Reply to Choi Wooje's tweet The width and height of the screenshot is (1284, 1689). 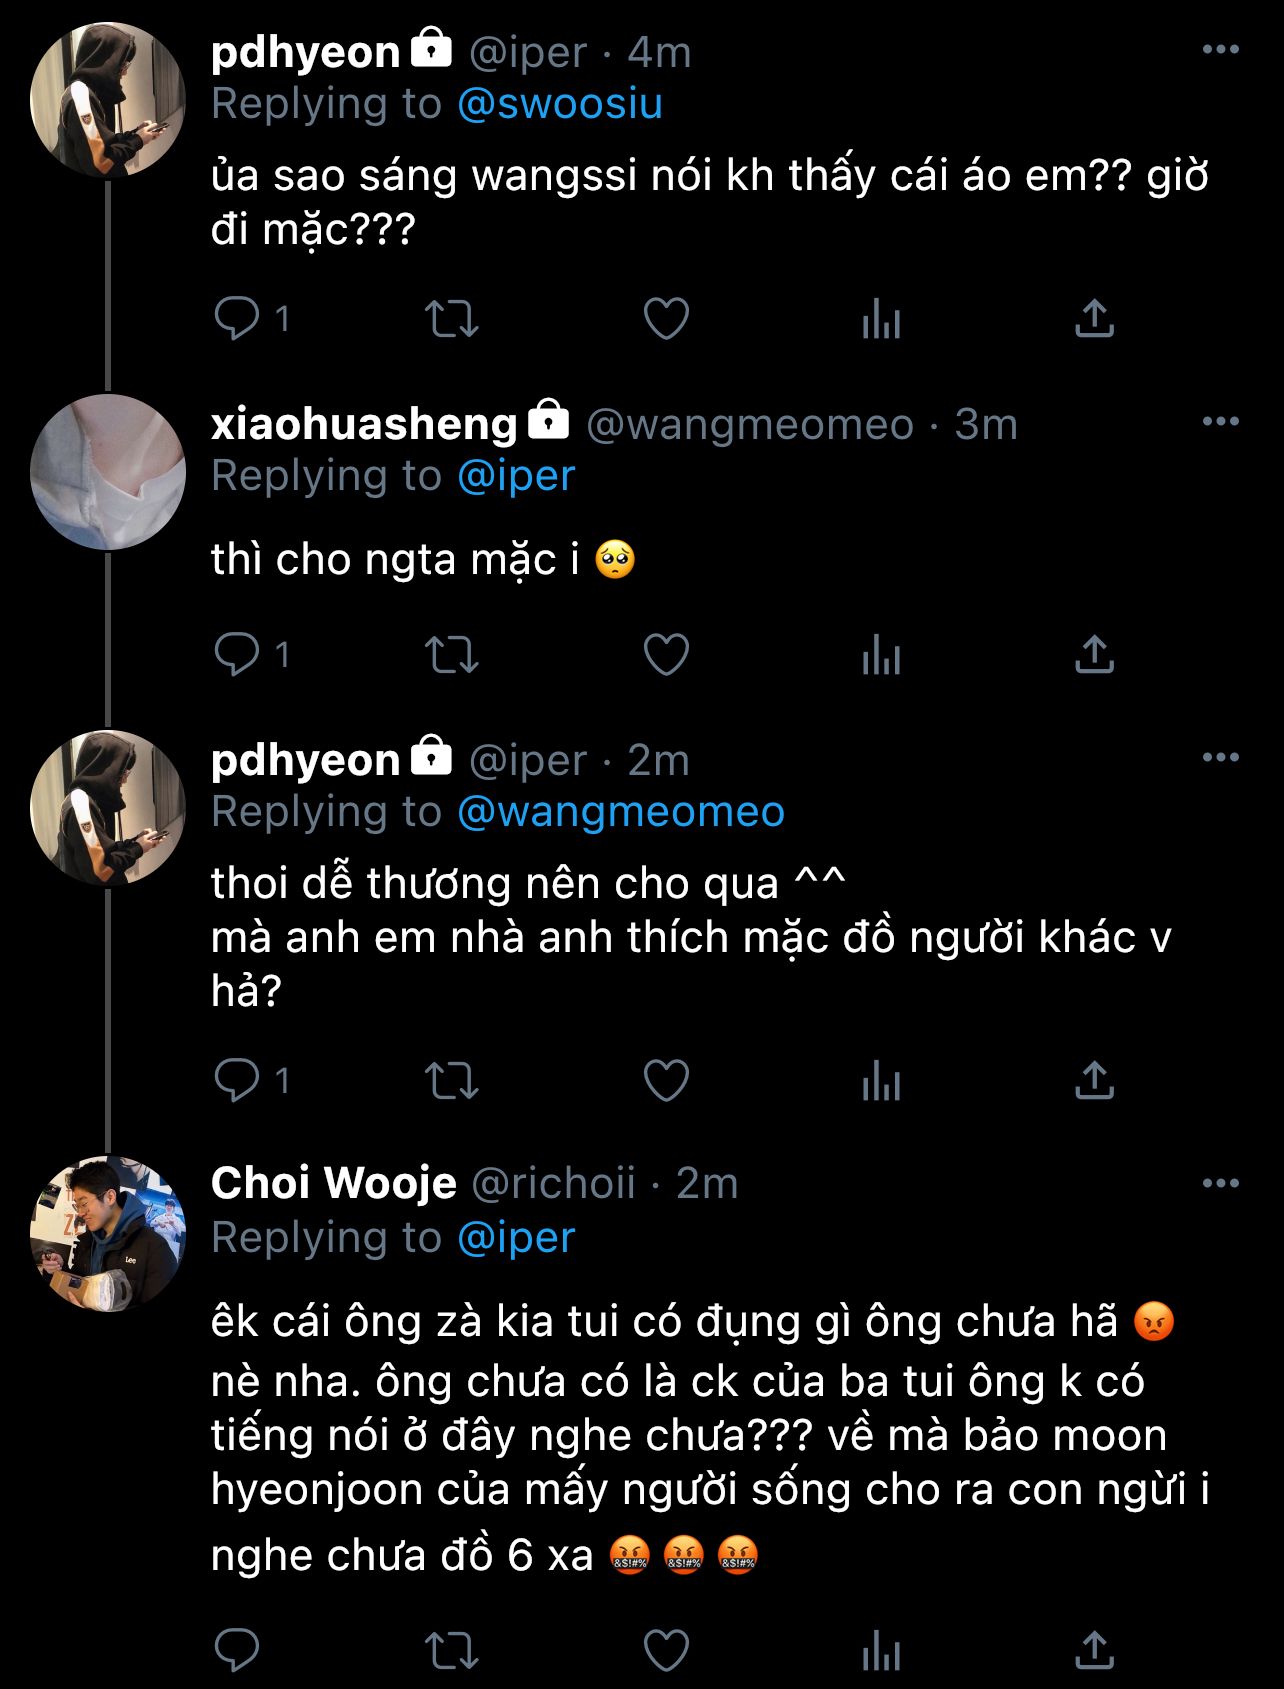coord(237,1650)
